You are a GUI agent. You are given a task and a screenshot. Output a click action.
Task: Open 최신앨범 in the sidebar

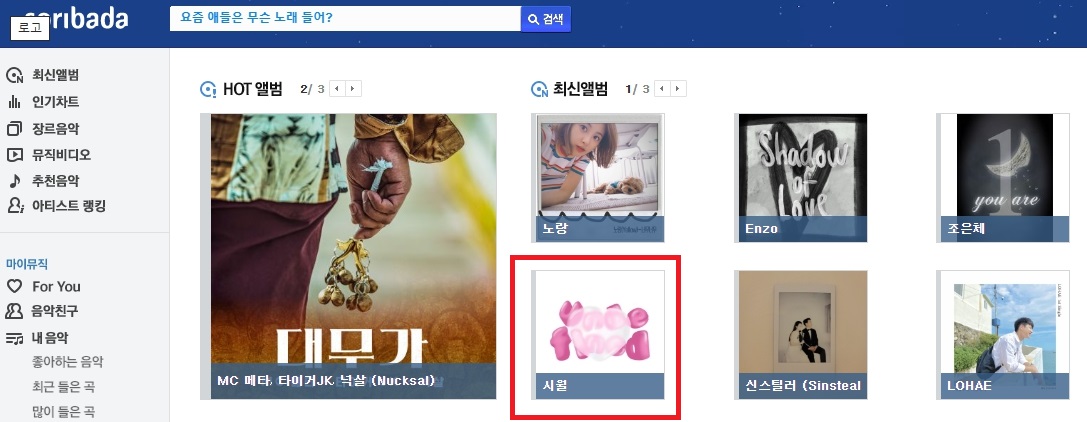coord(43,75)
